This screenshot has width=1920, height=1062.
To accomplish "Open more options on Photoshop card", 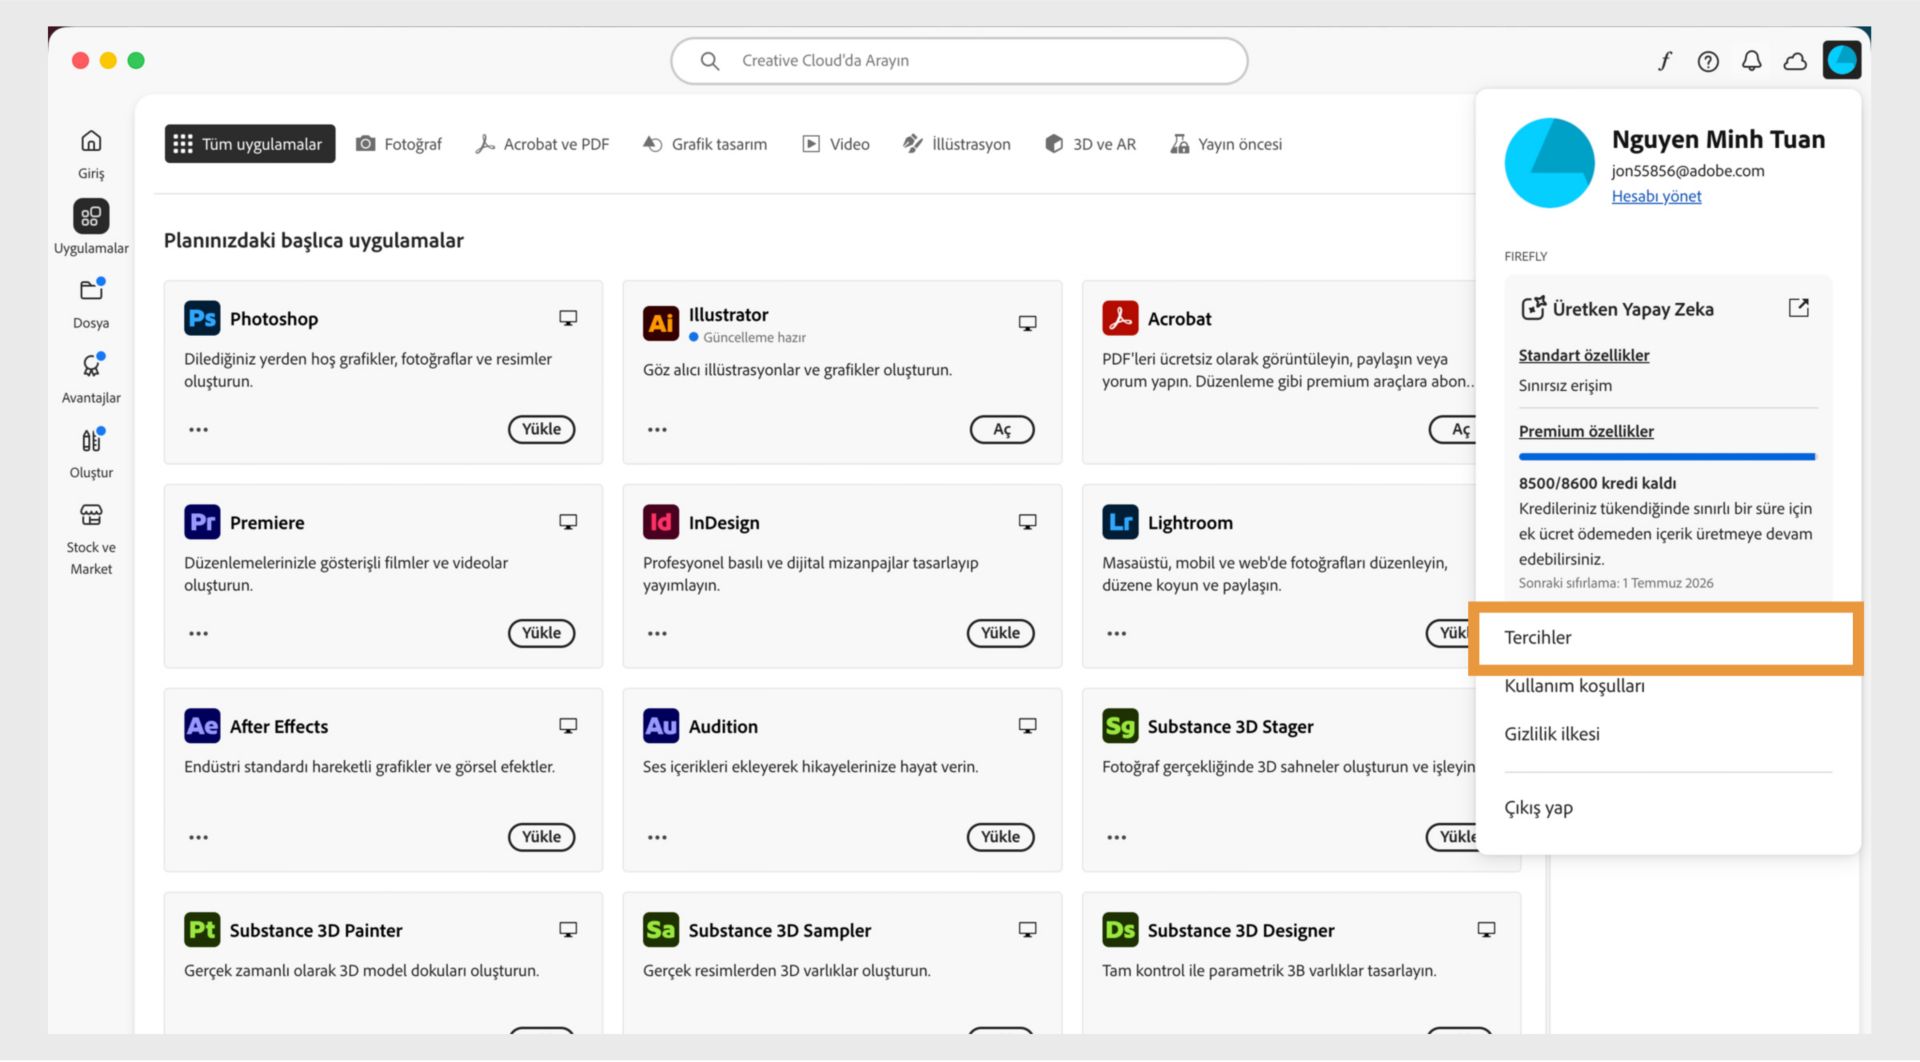I will click(x=198, y=430).
